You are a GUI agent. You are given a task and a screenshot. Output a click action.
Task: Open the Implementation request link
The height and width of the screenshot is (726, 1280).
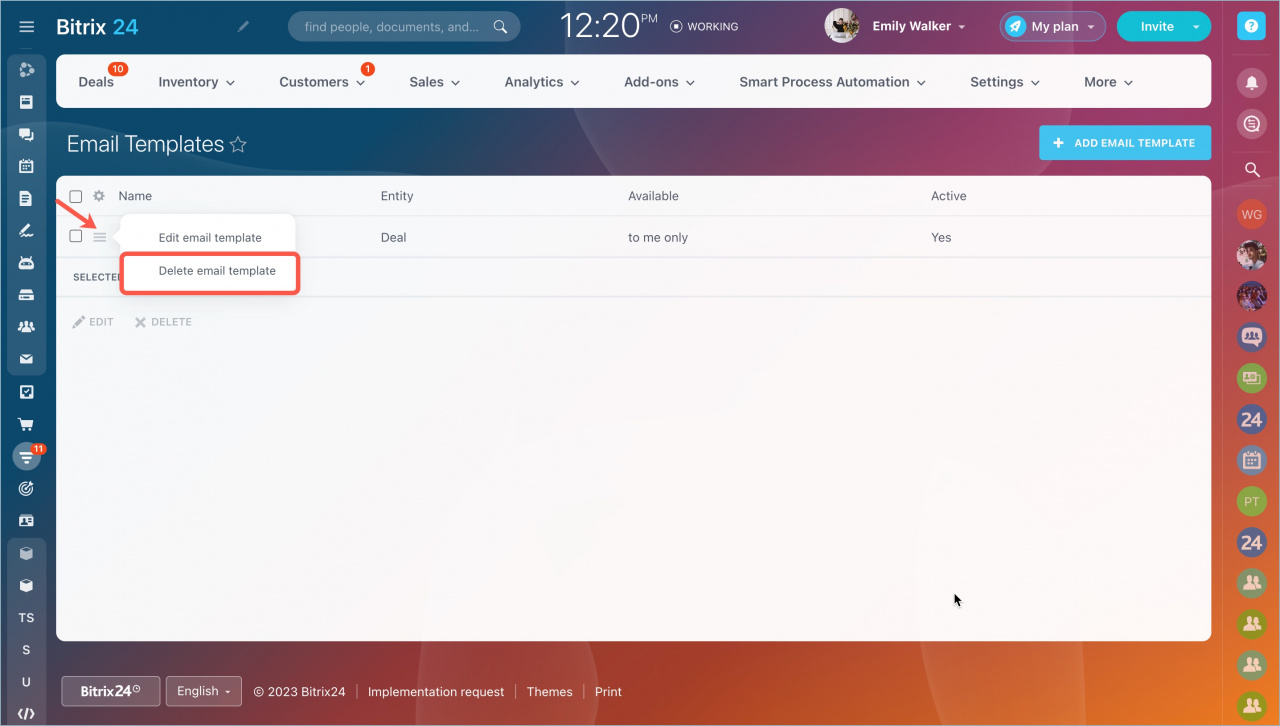click(436, 692)
